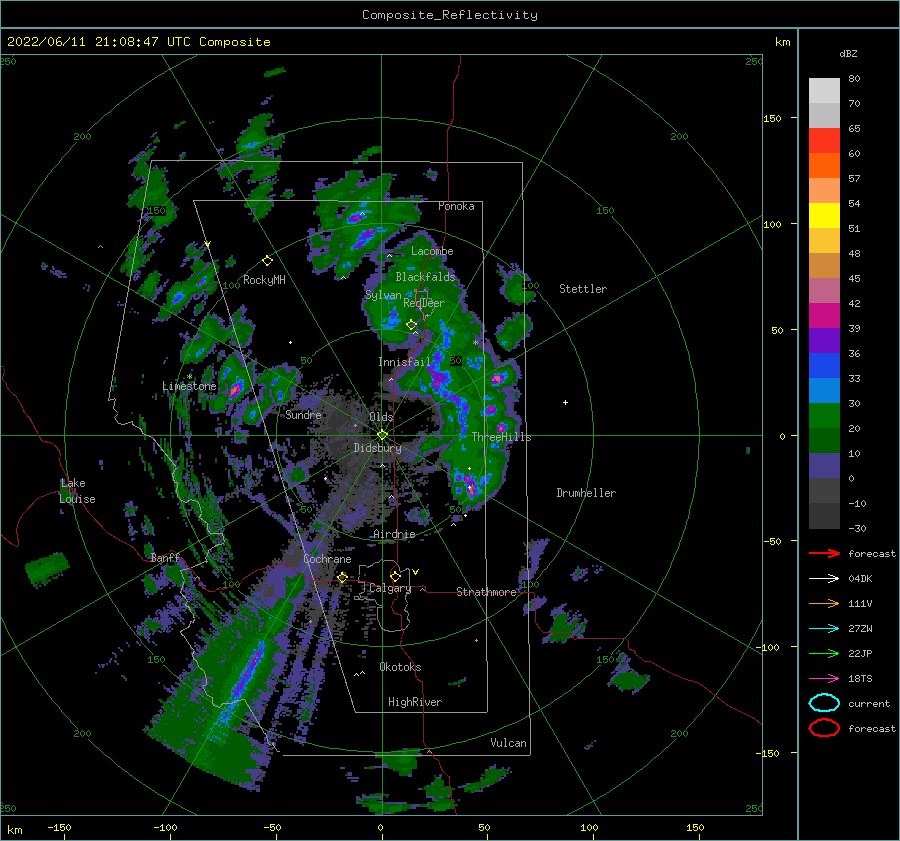
Task: Click the Lacombe city label
Action: [432, 251]
